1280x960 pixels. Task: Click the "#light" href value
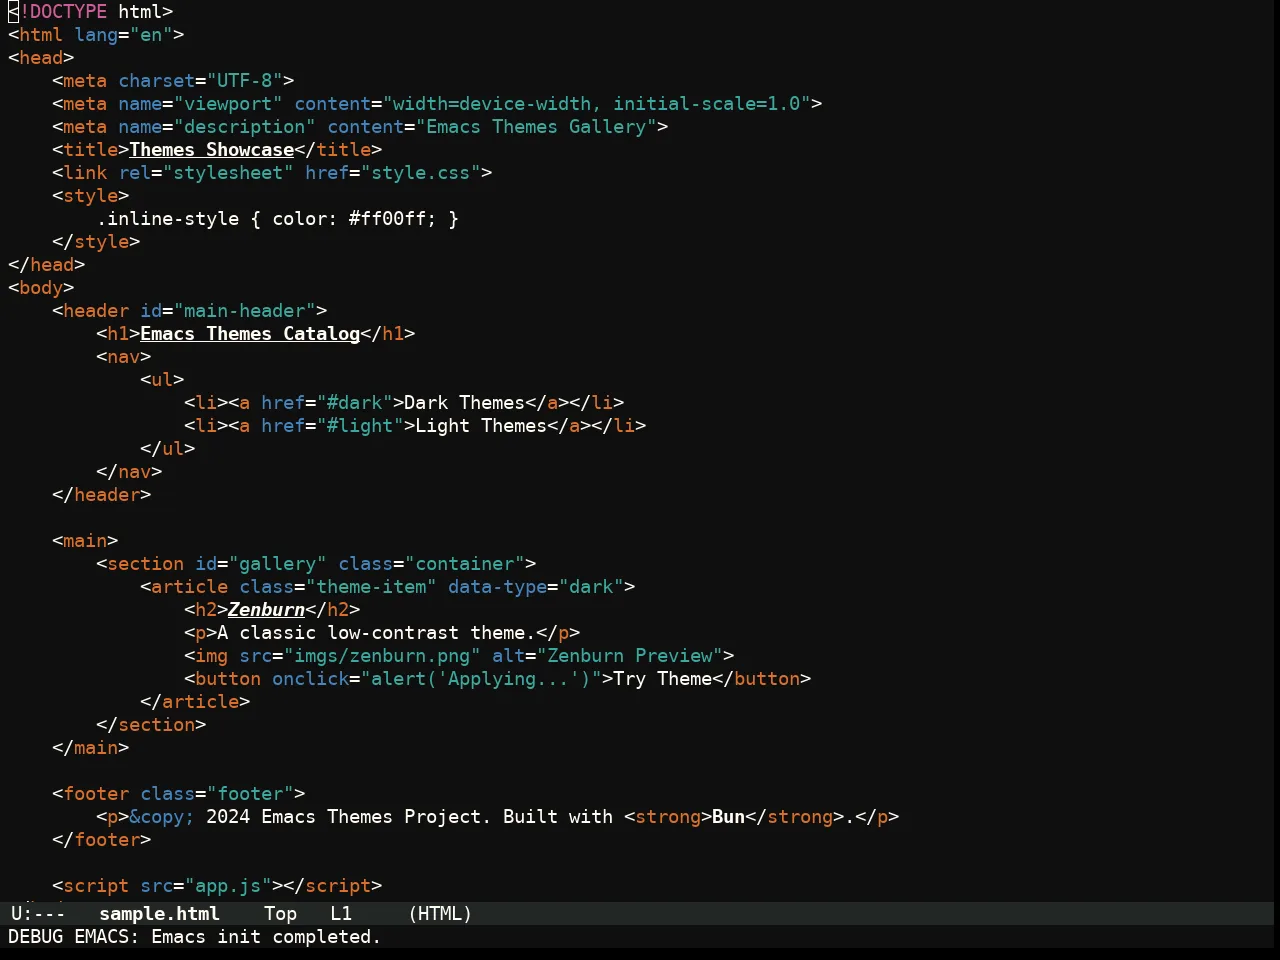[360, 425]
